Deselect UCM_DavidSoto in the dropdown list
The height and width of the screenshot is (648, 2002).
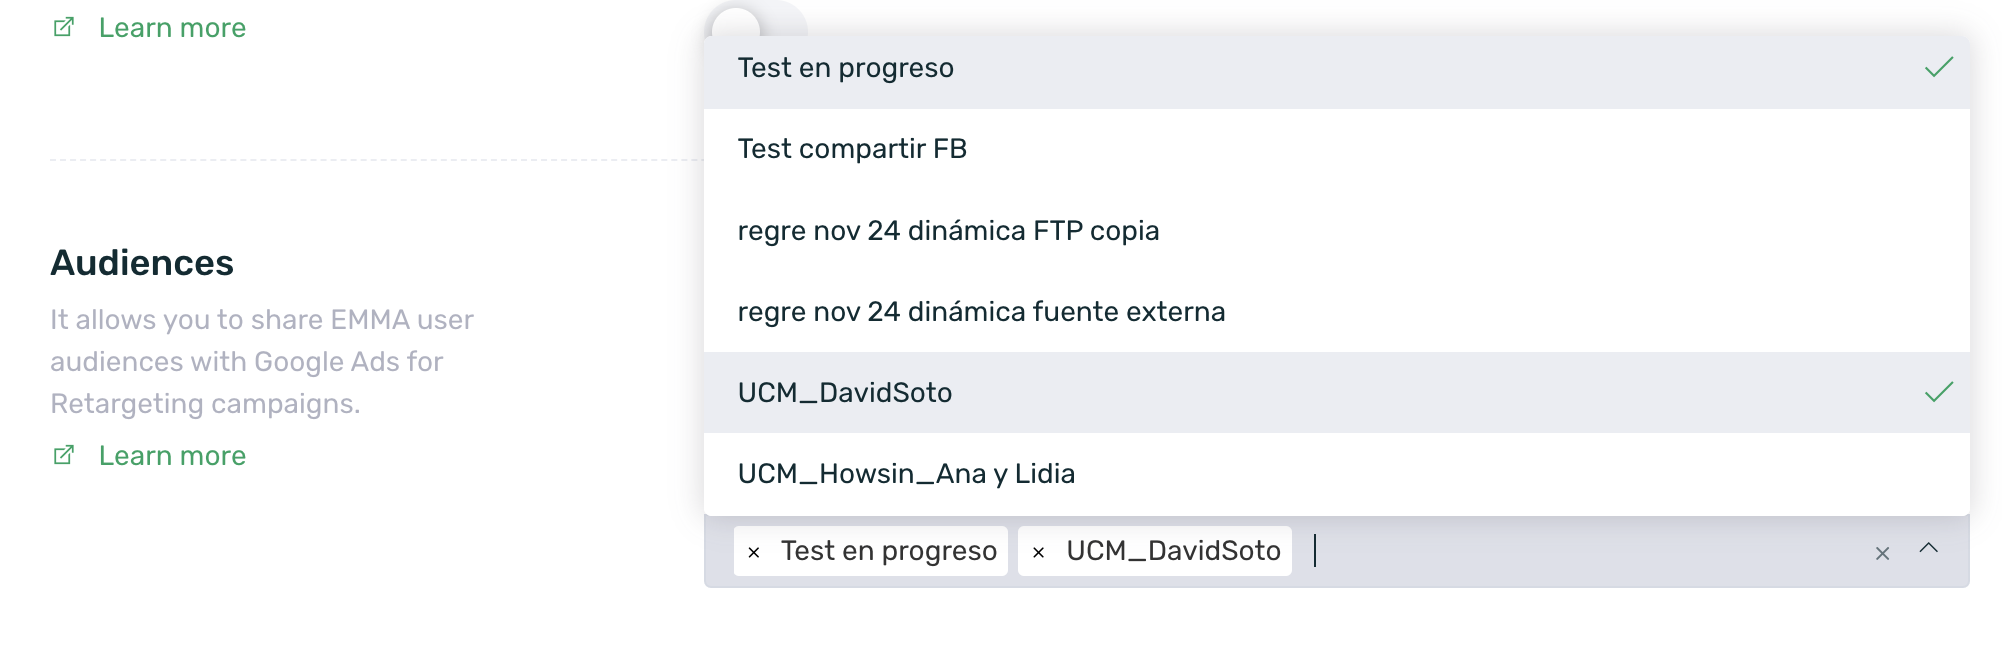[845, 393]
